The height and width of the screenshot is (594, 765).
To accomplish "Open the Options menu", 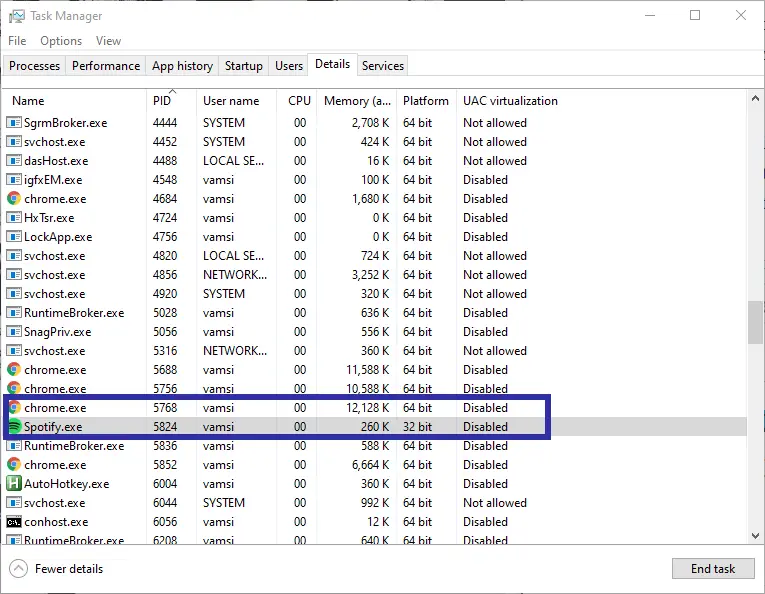I will (61, 41).
